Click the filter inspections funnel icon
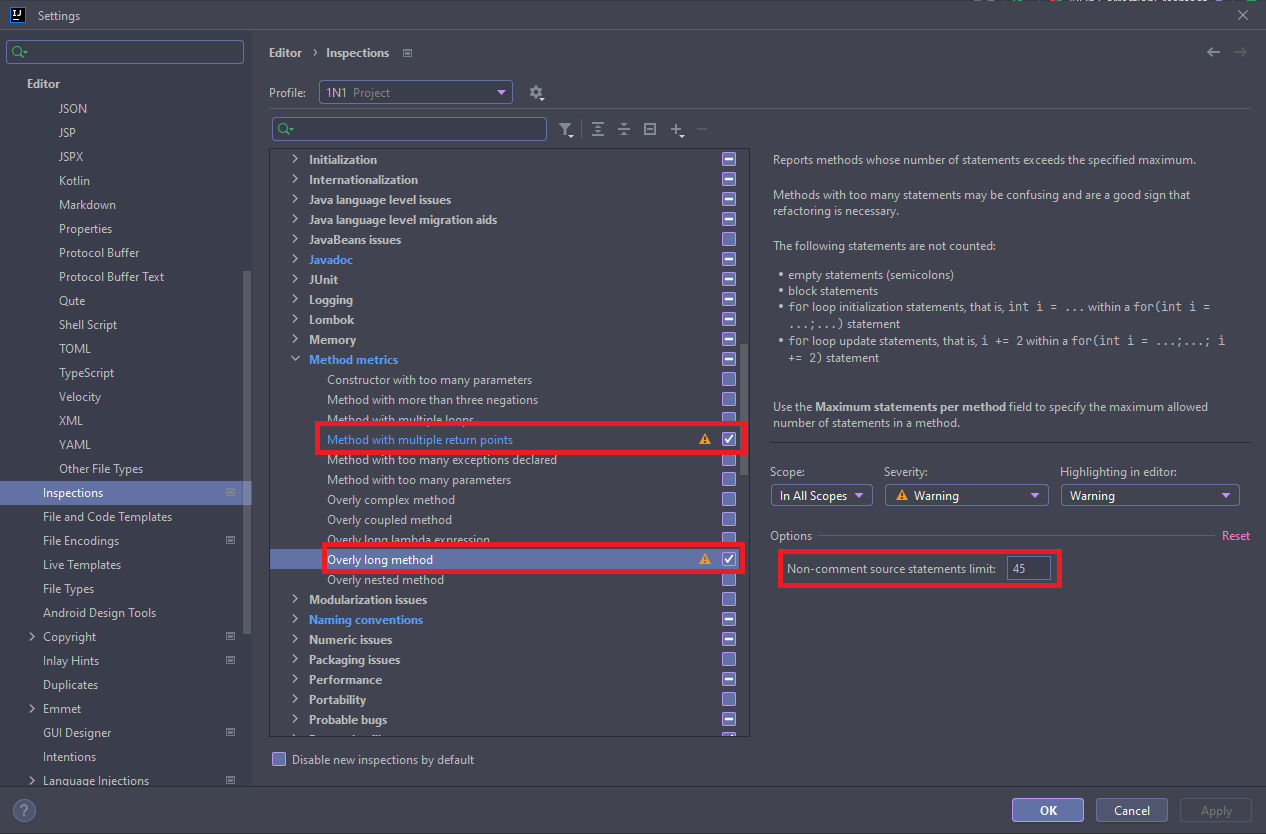Screen dimensions: 1266x834 pos(566,129)
